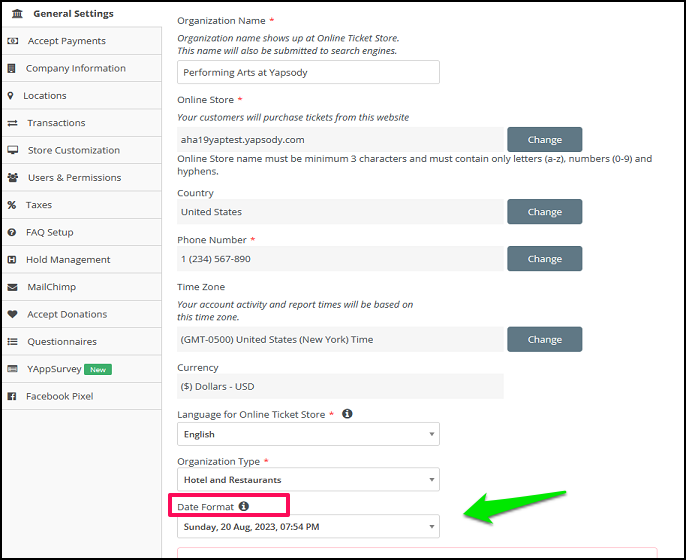686x560 pixels.
Task: Click Change button for Time Zone
Action: [x=545, y=339]
